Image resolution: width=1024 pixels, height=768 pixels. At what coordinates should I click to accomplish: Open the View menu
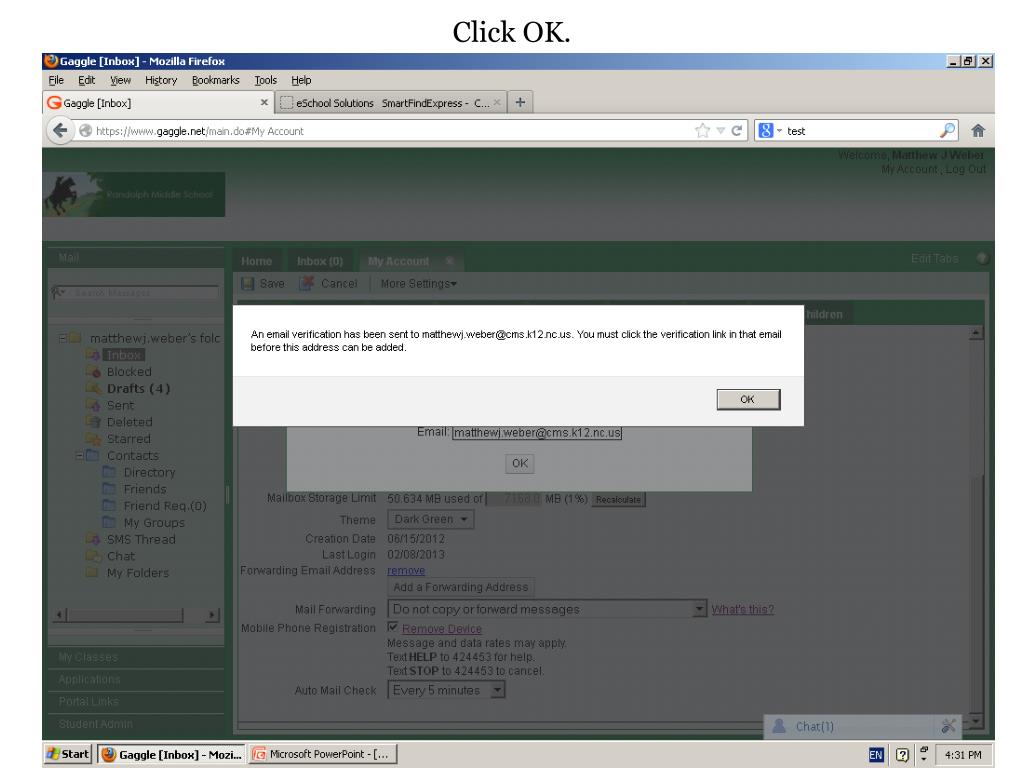[120, 80]
